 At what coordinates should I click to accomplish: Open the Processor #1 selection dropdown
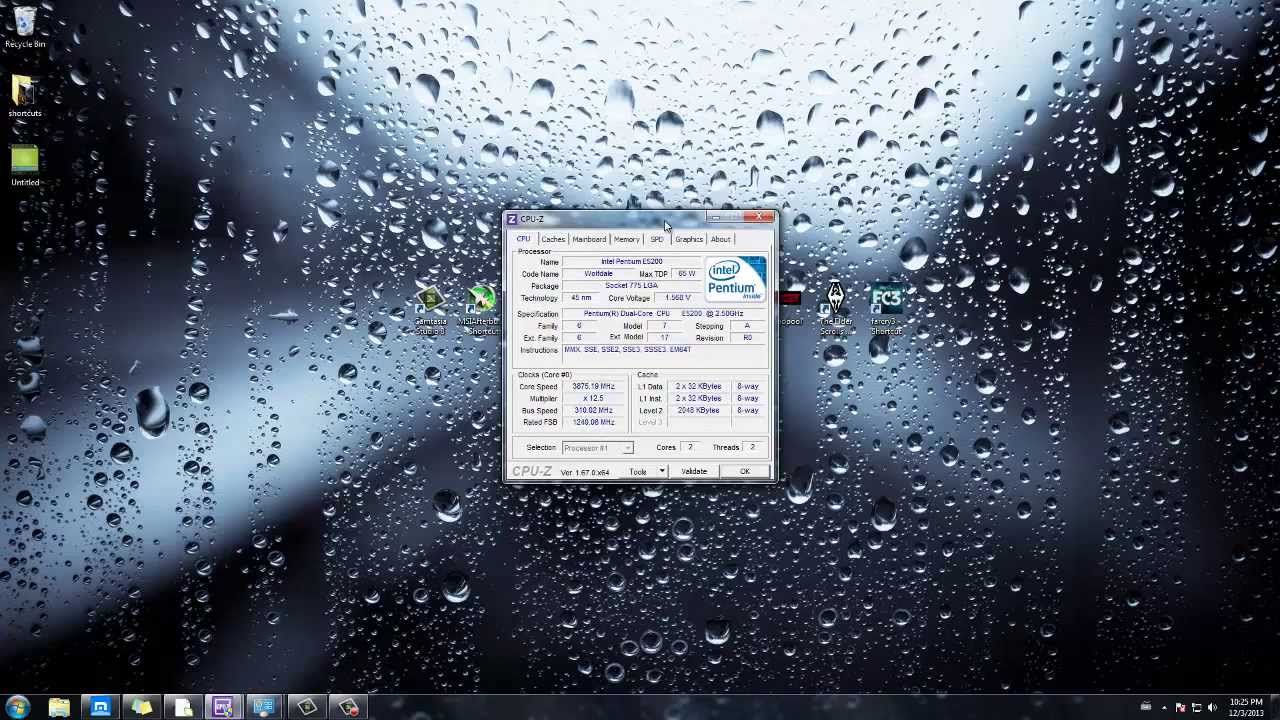pyautogui.click(x=597, y=448)
